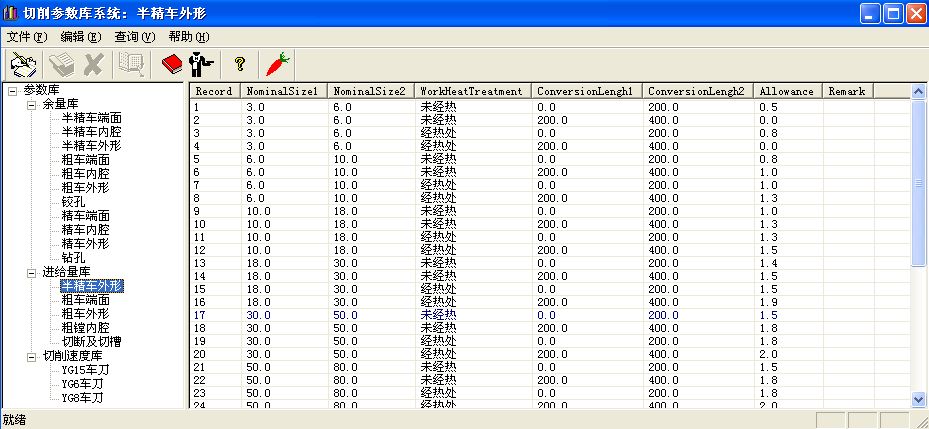Open the 查询(V) menu
The width and height of the screenshot is (929, 429).
[135, 36]
